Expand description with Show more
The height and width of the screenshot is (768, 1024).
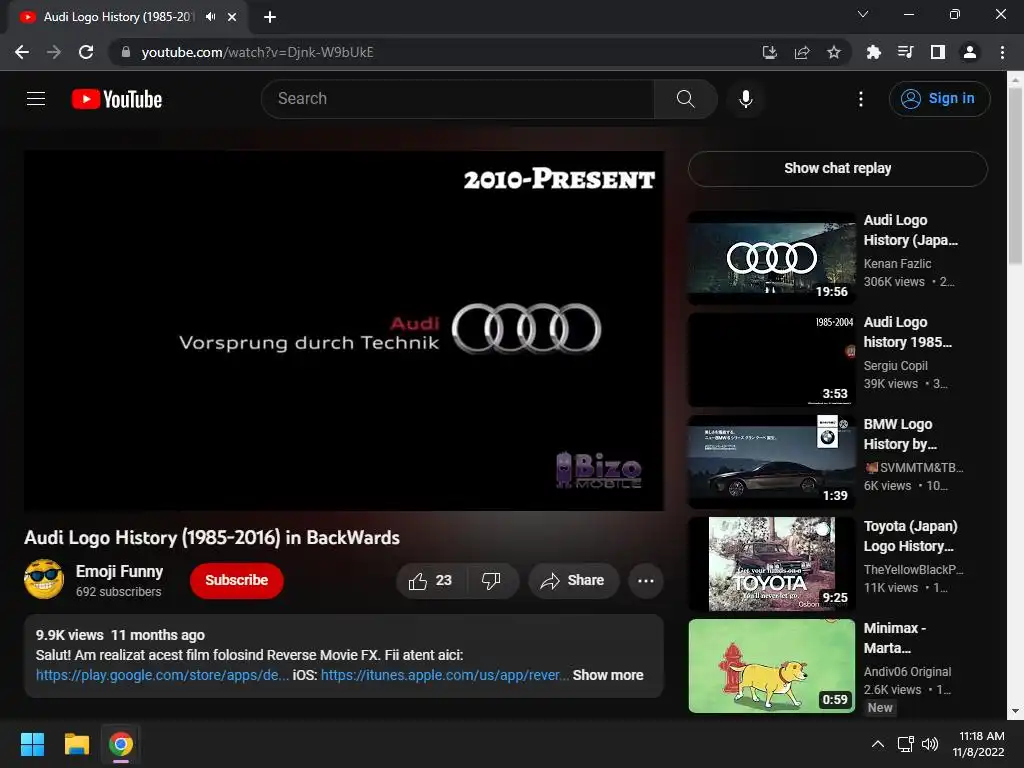608,675
